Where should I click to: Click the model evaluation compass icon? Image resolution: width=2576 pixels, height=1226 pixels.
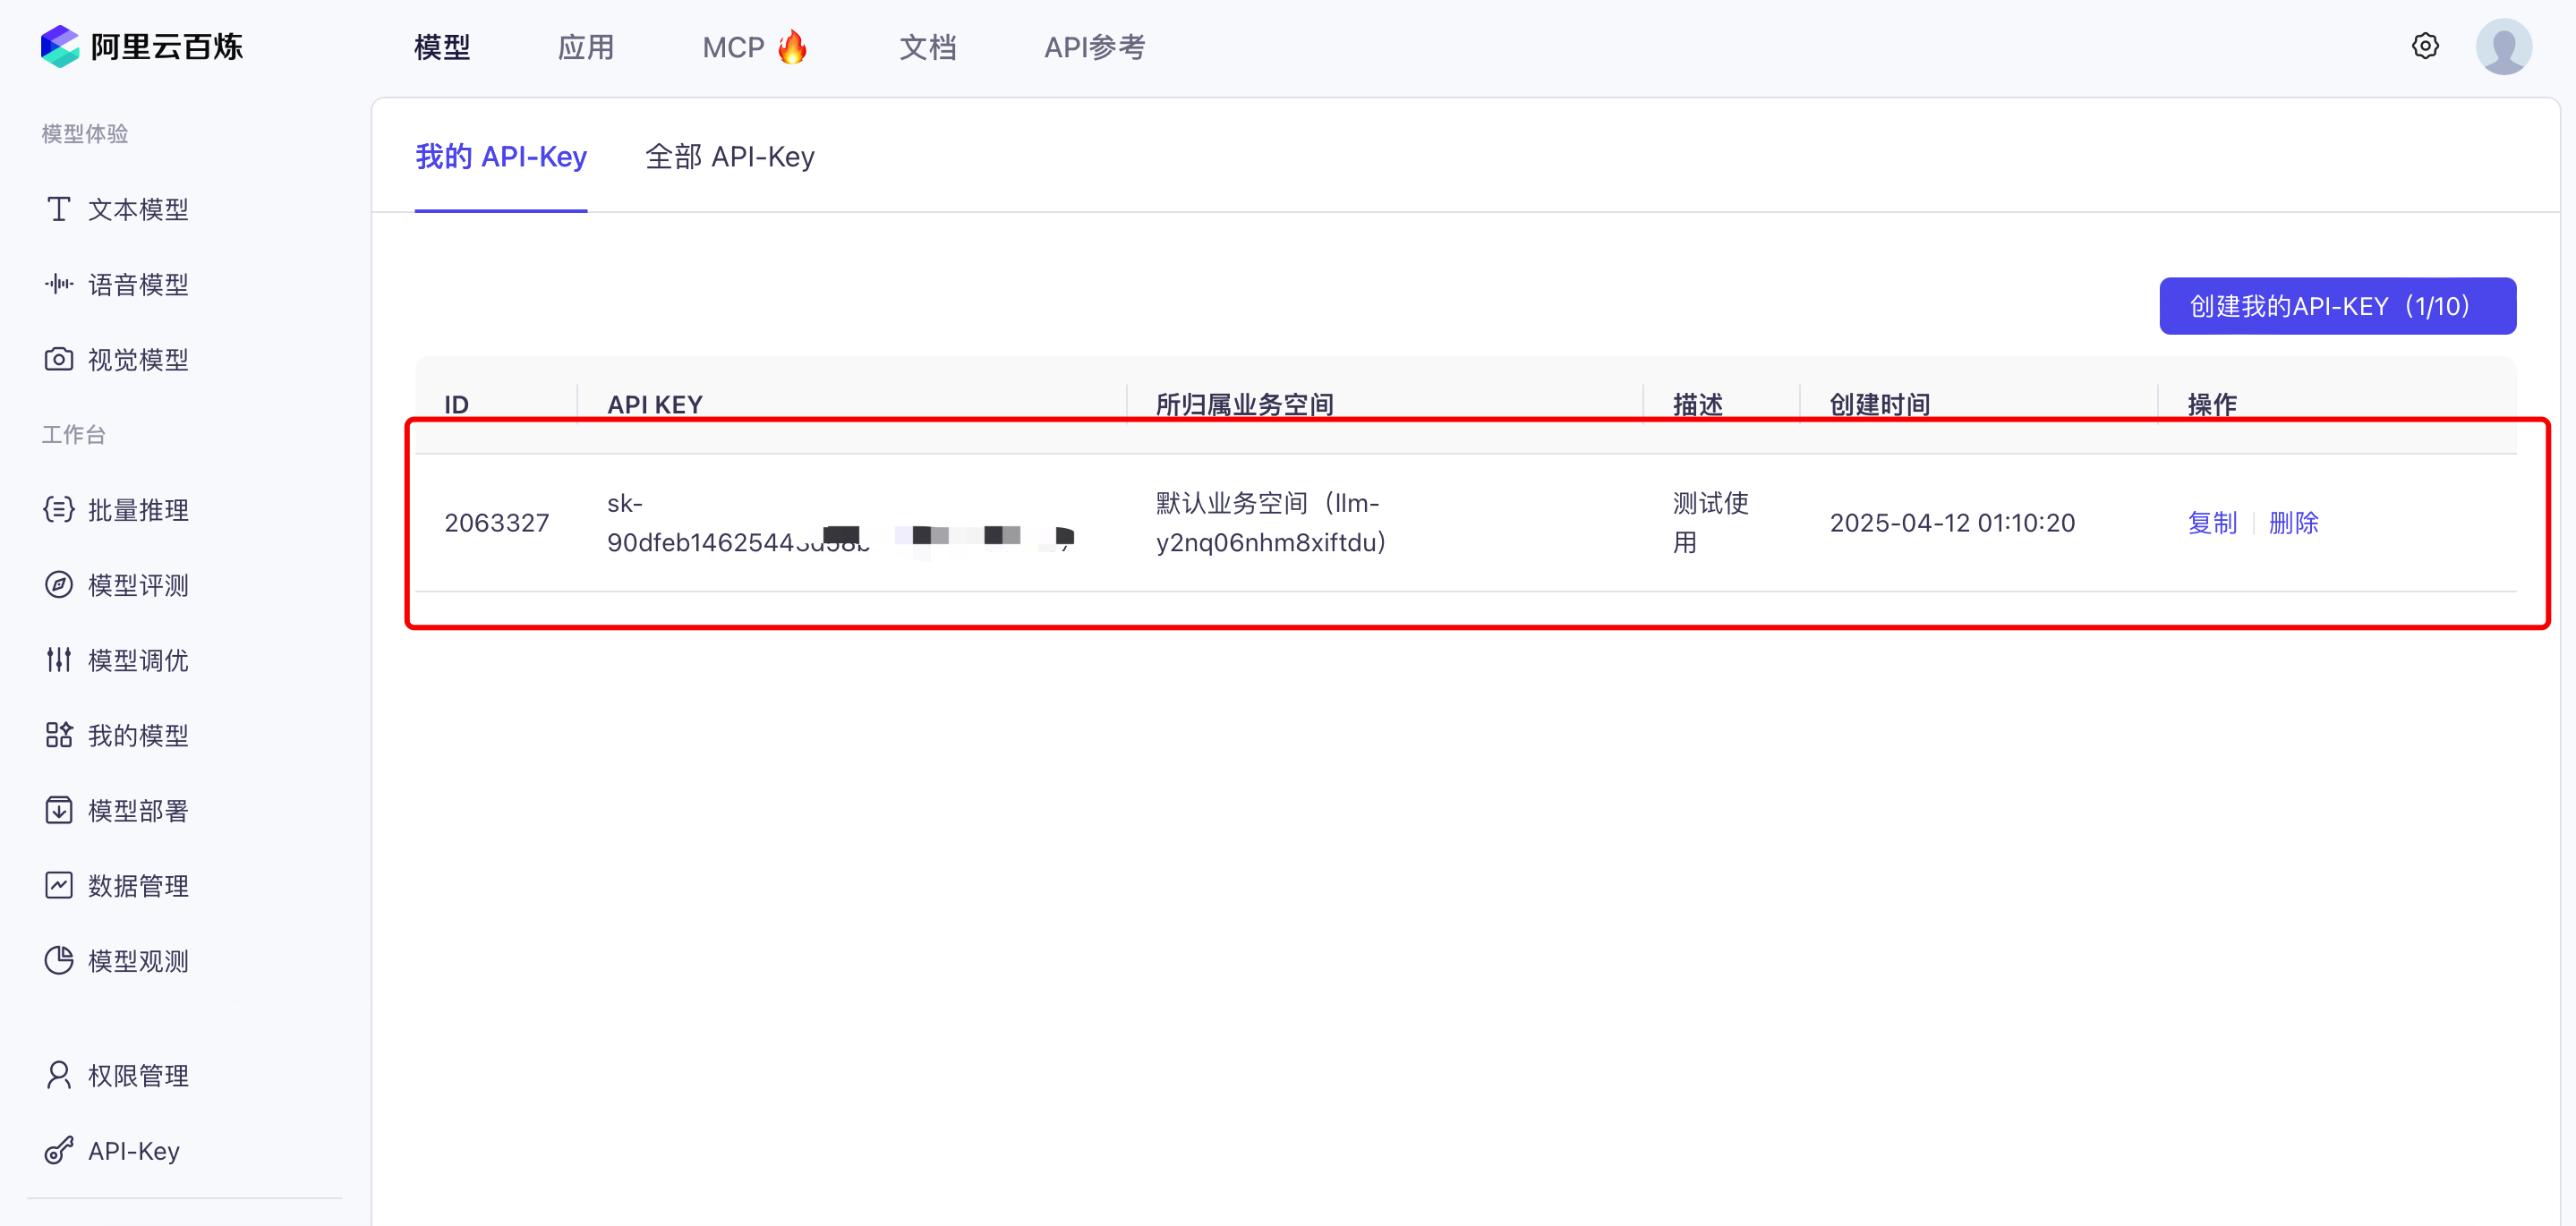pos(58,585)
